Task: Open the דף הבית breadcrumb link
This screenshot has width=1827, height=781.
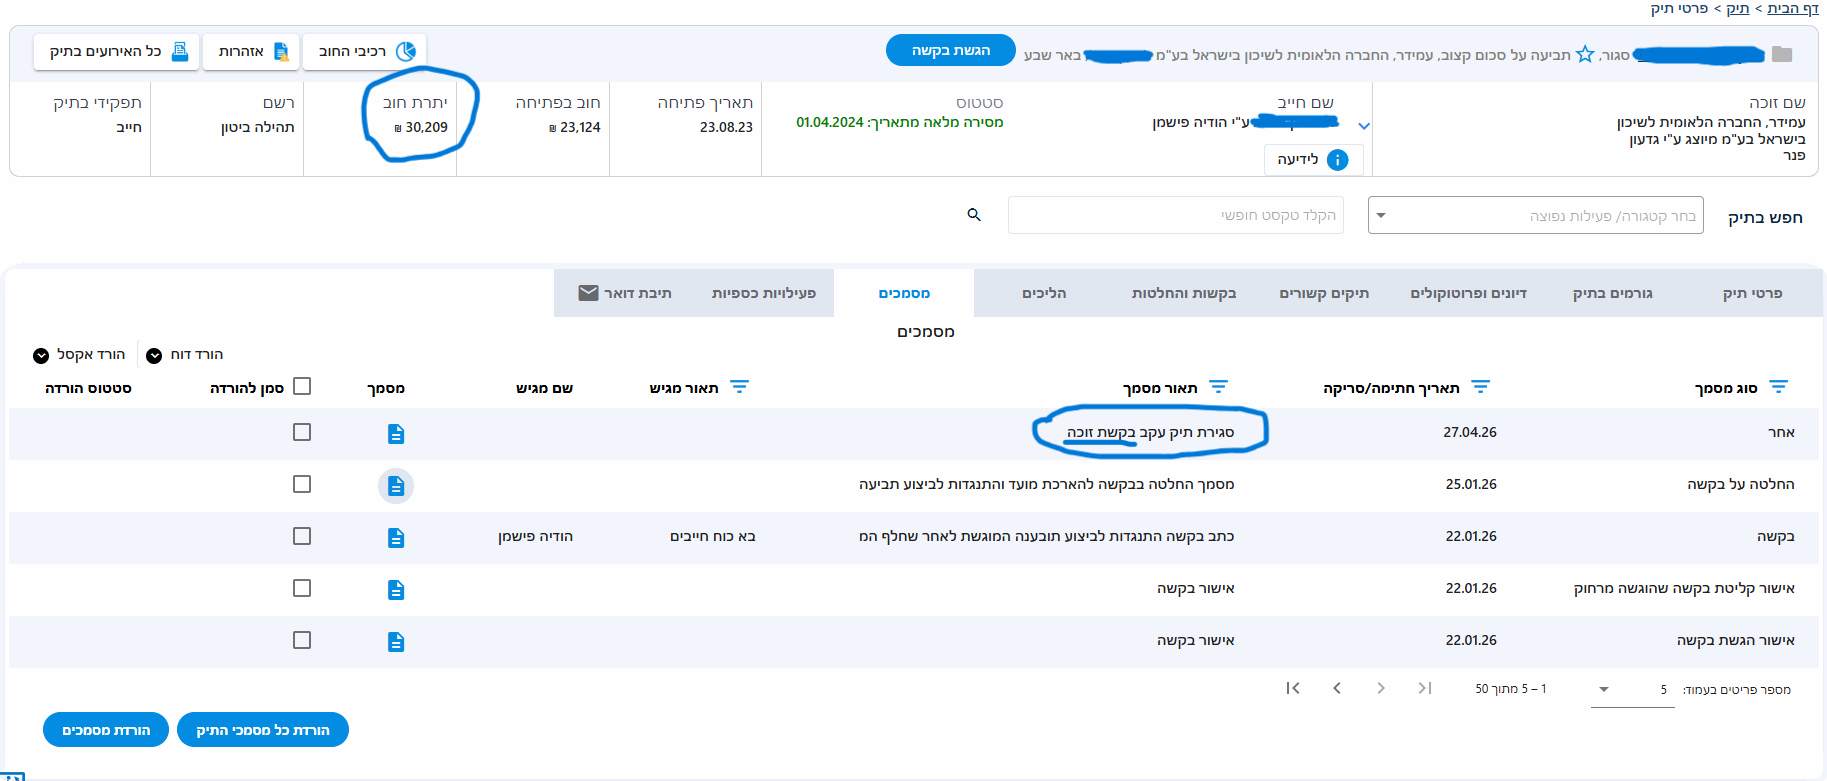Action: (x=1793, y=8)
